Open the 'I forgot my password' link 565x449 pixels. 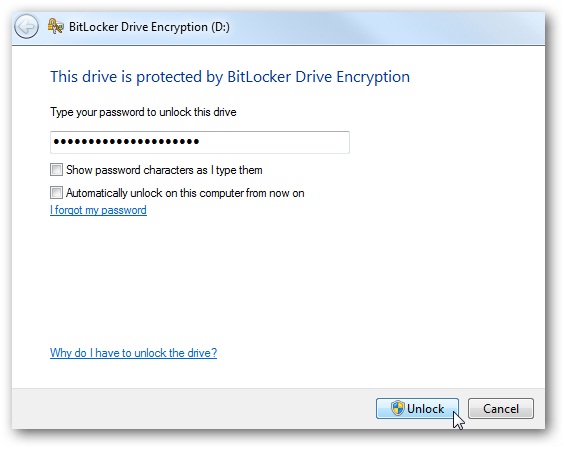[x=98, y=210]
